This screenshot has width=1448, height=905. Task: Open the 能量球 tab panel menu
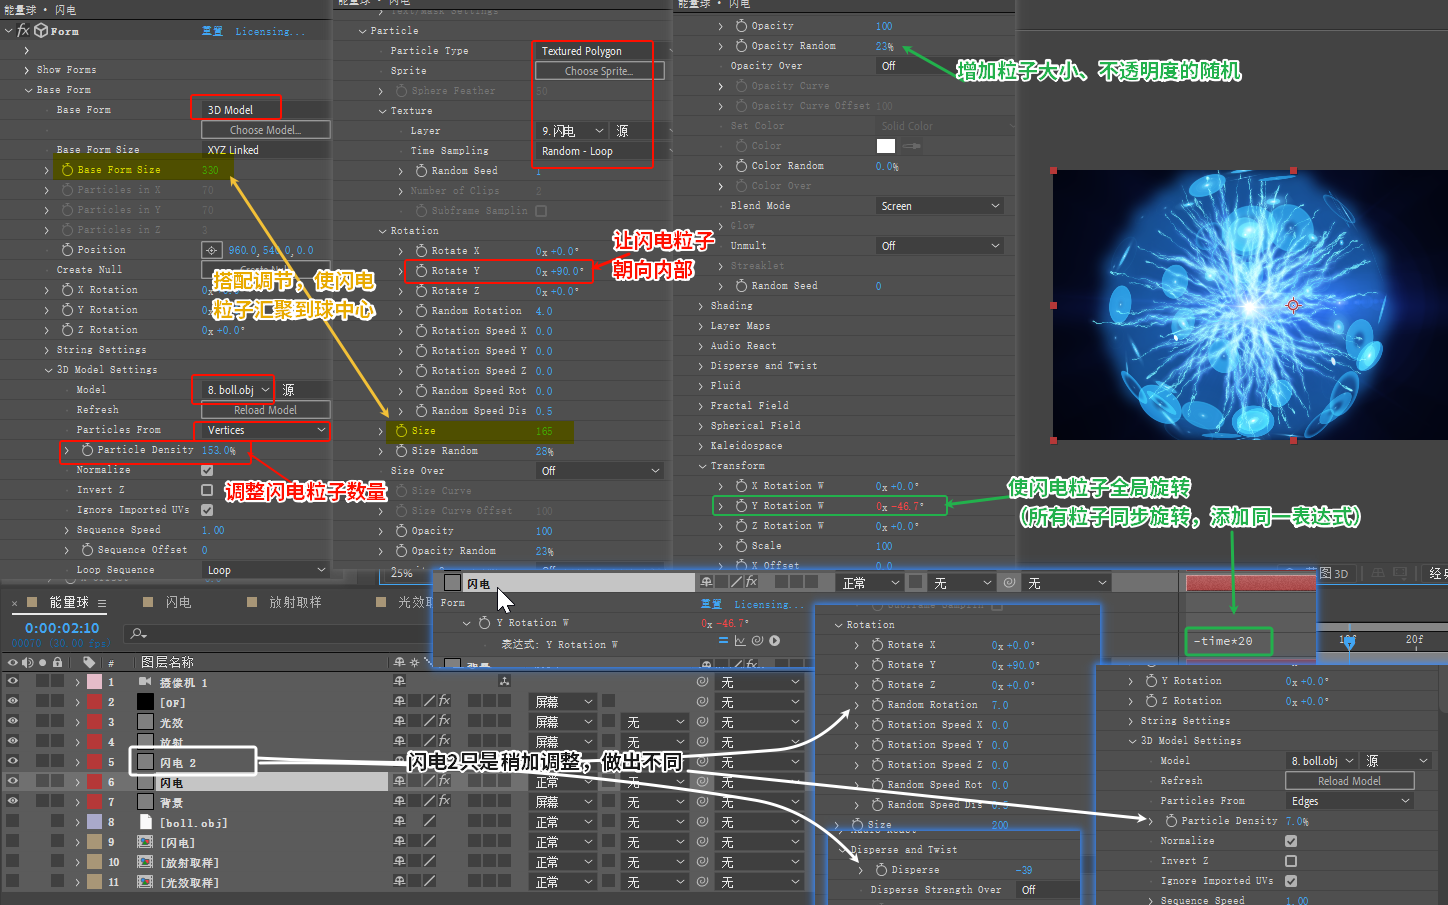click(x=102, y=603)
